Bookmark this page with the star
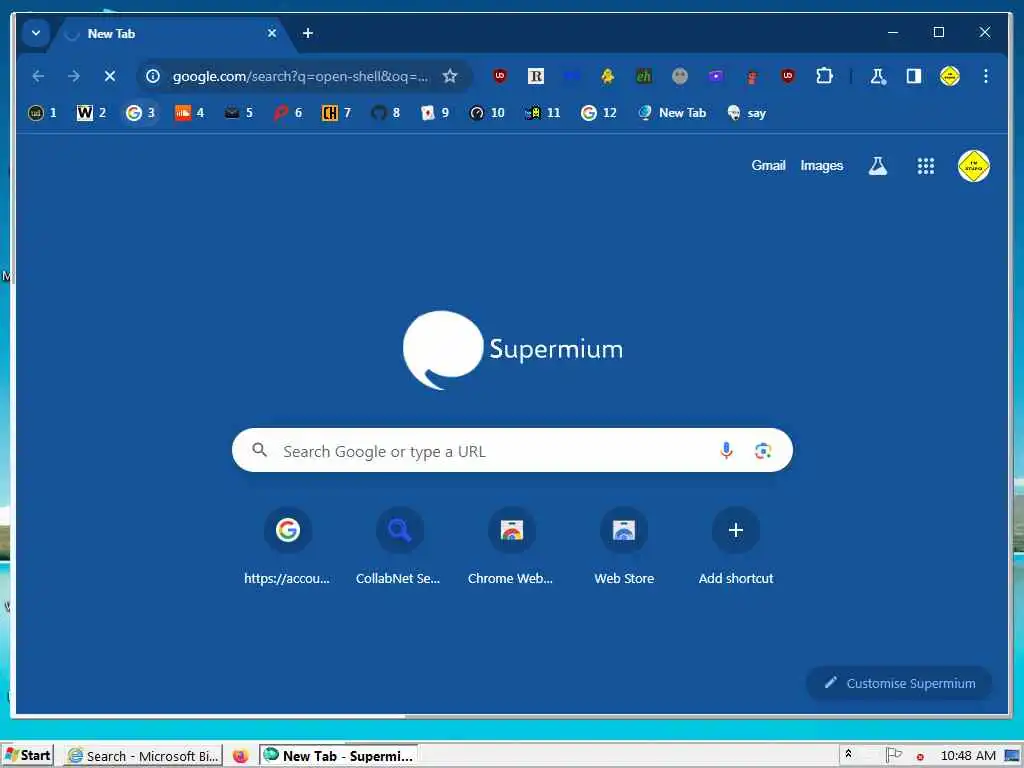 [x=450, y=76]
